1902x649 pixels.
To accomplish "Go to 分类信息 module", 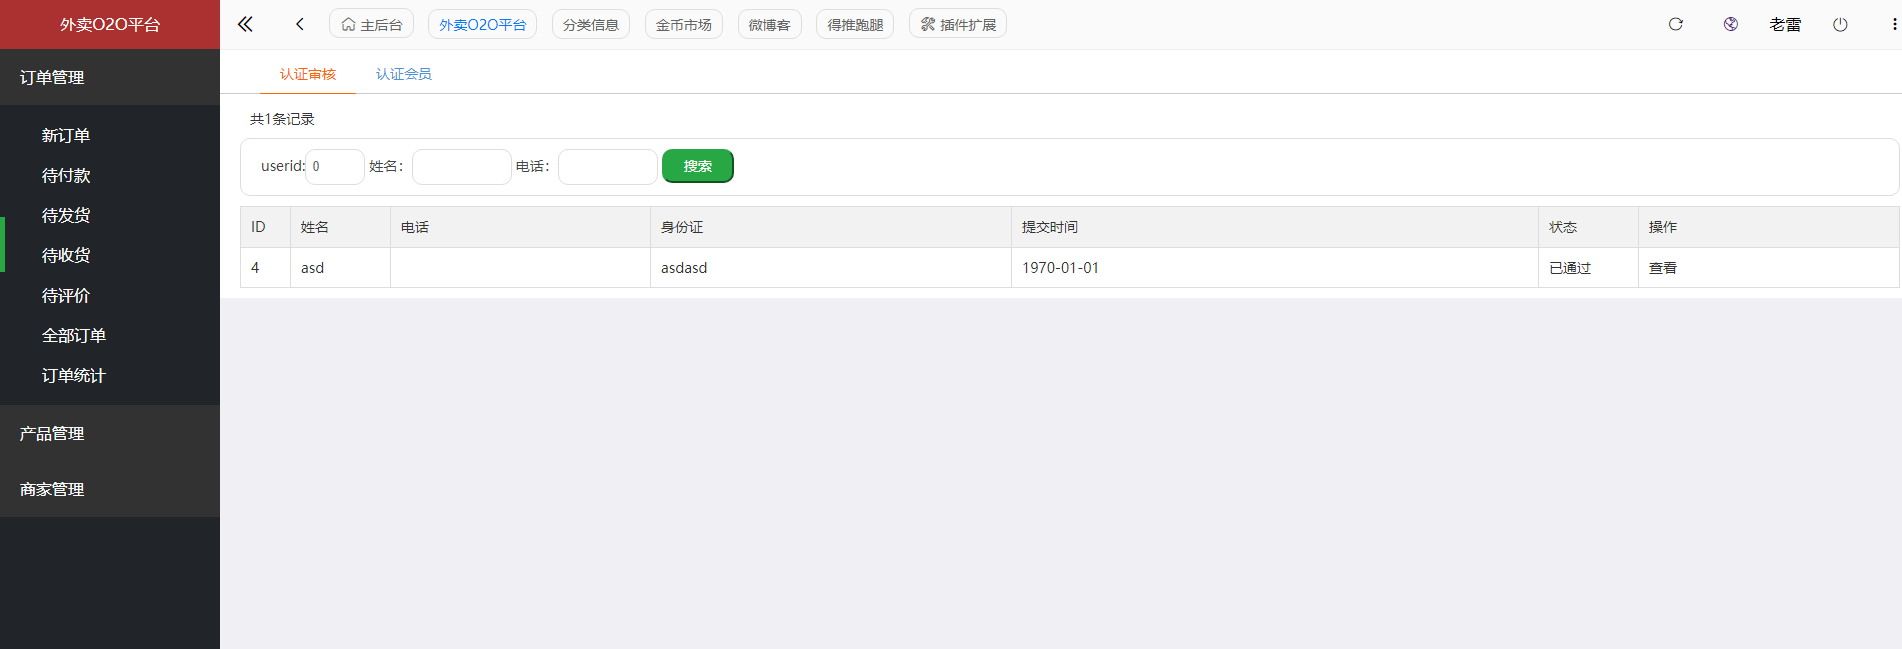I will coord(590,24).
